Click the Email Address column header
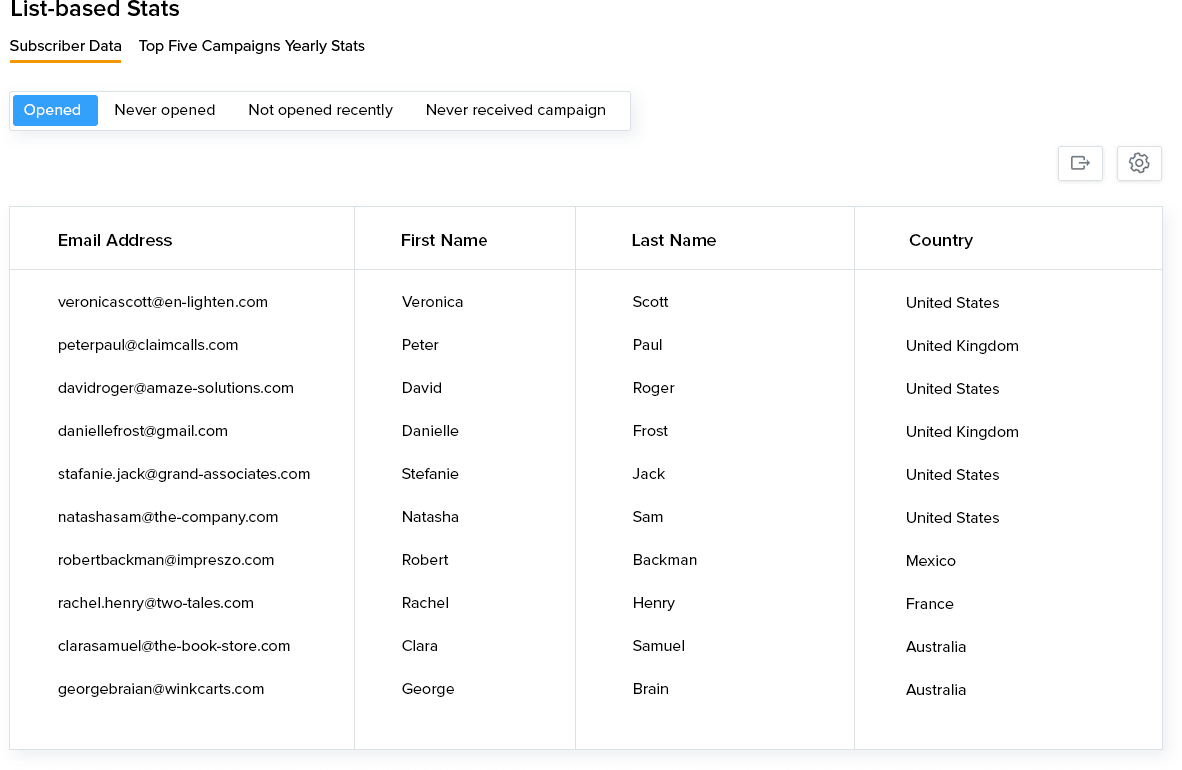 115,240
